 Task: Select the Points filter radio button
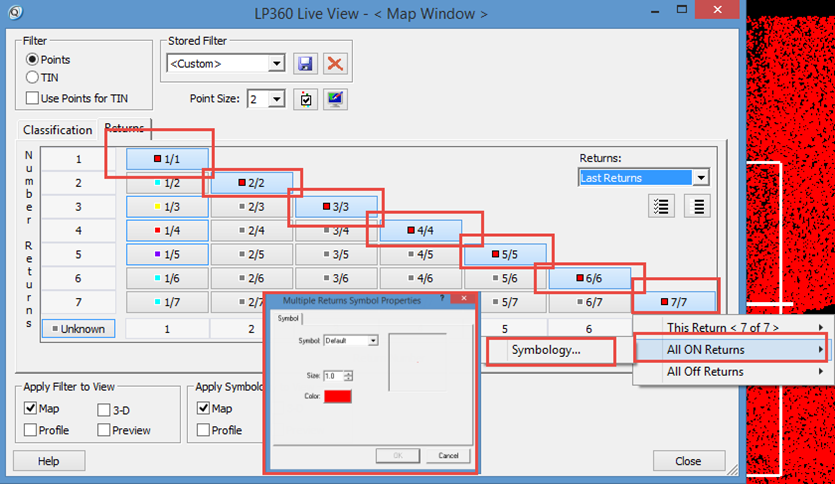32,60
